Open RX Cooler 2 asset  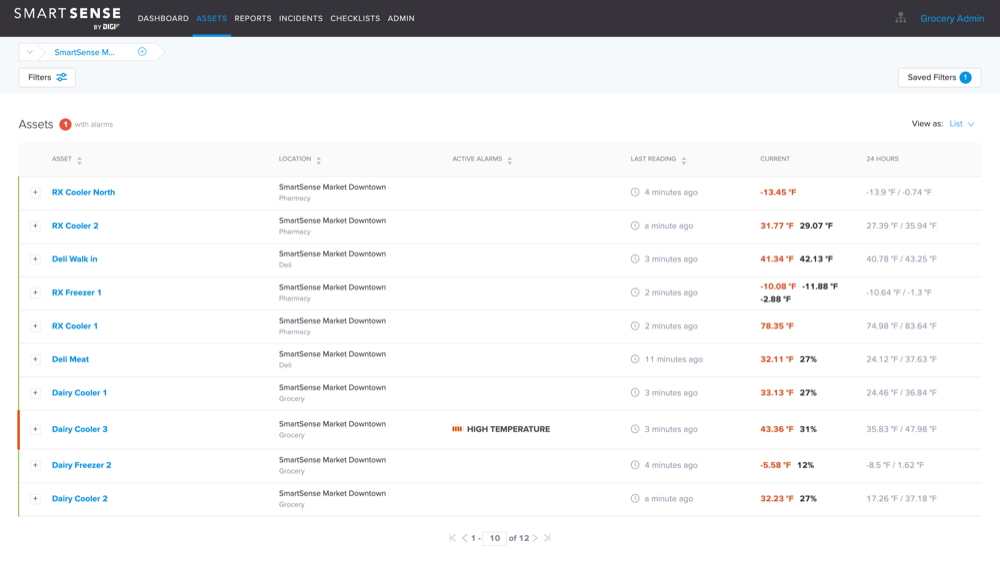(75, 226)
